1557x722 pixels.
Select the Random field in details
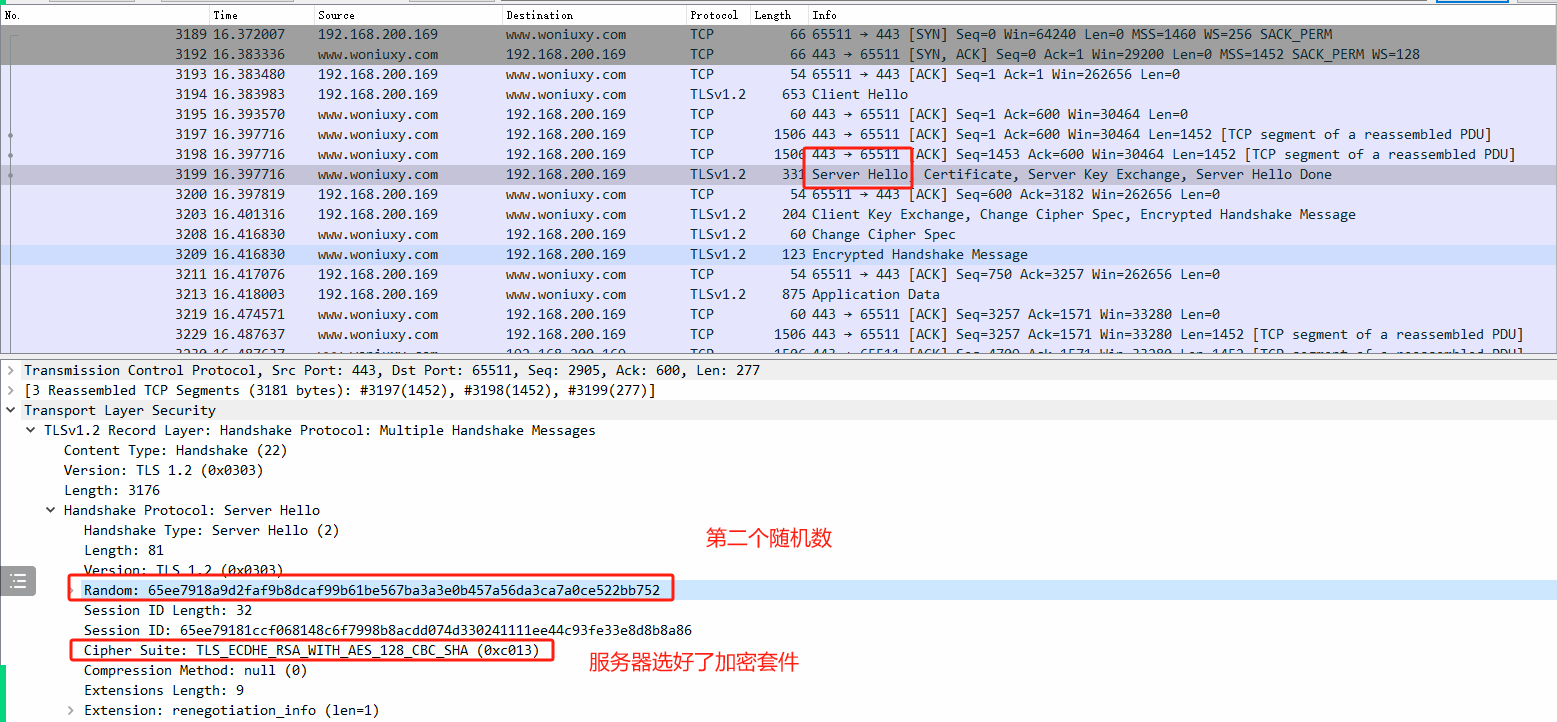pos(372,590)
